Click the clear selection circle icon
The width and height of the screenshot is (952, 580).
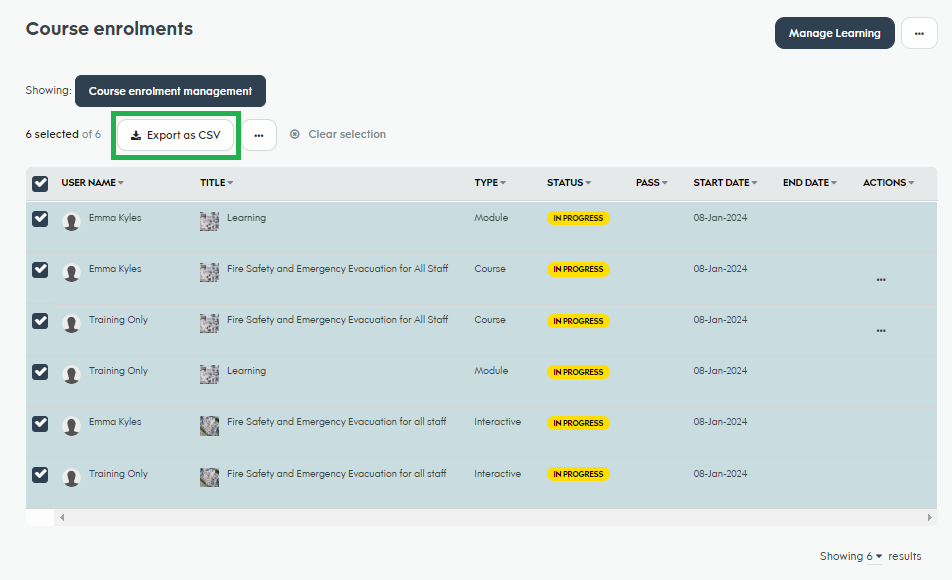[x=294, y=134]
